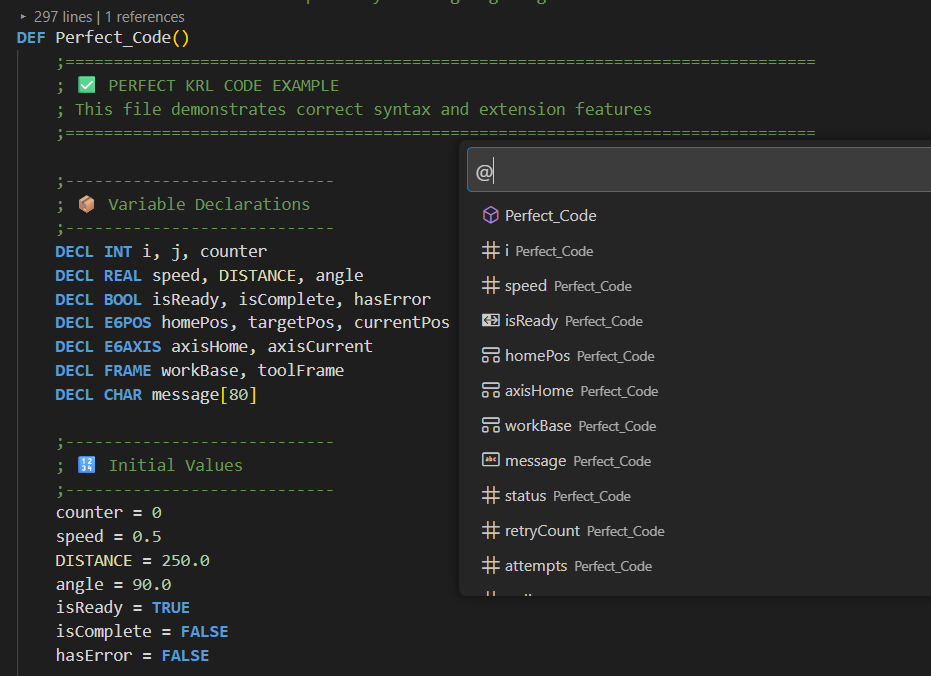Click FALSE in hasError assignment
The width and height of the screenshot is (931, 676).
coord(185,655)
